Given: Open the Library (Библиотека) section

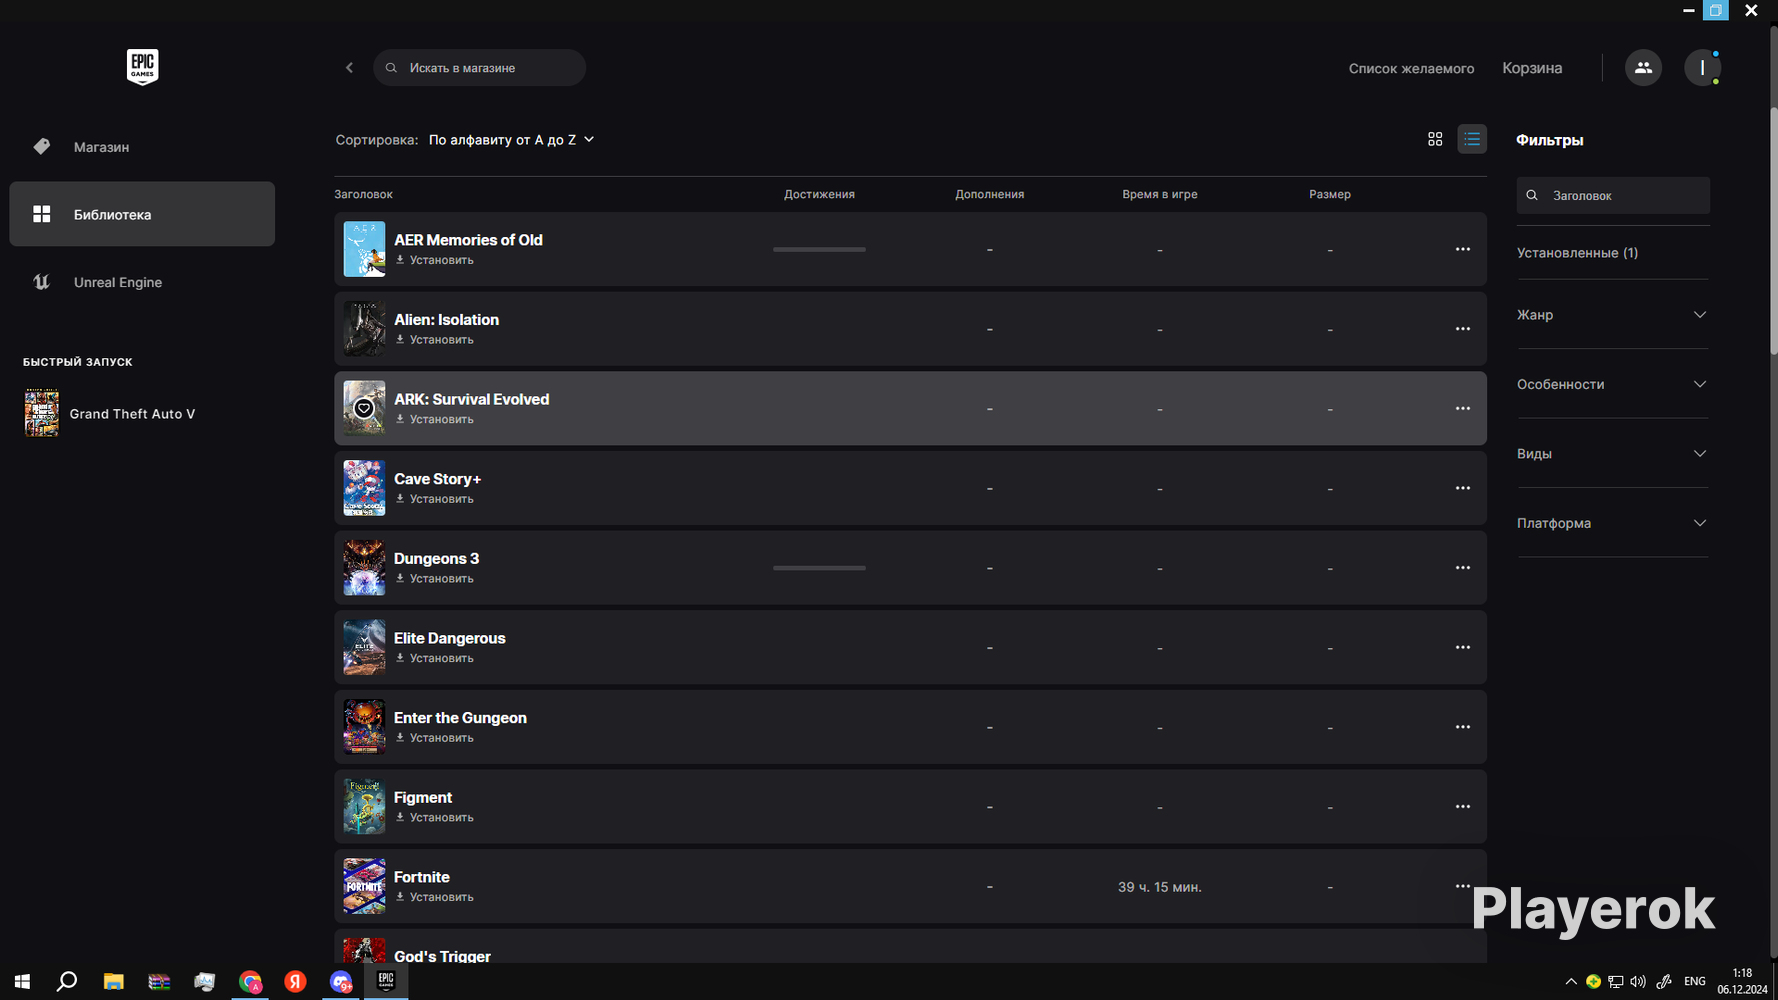Looking at the screenshot, I should tap(142, 214).
